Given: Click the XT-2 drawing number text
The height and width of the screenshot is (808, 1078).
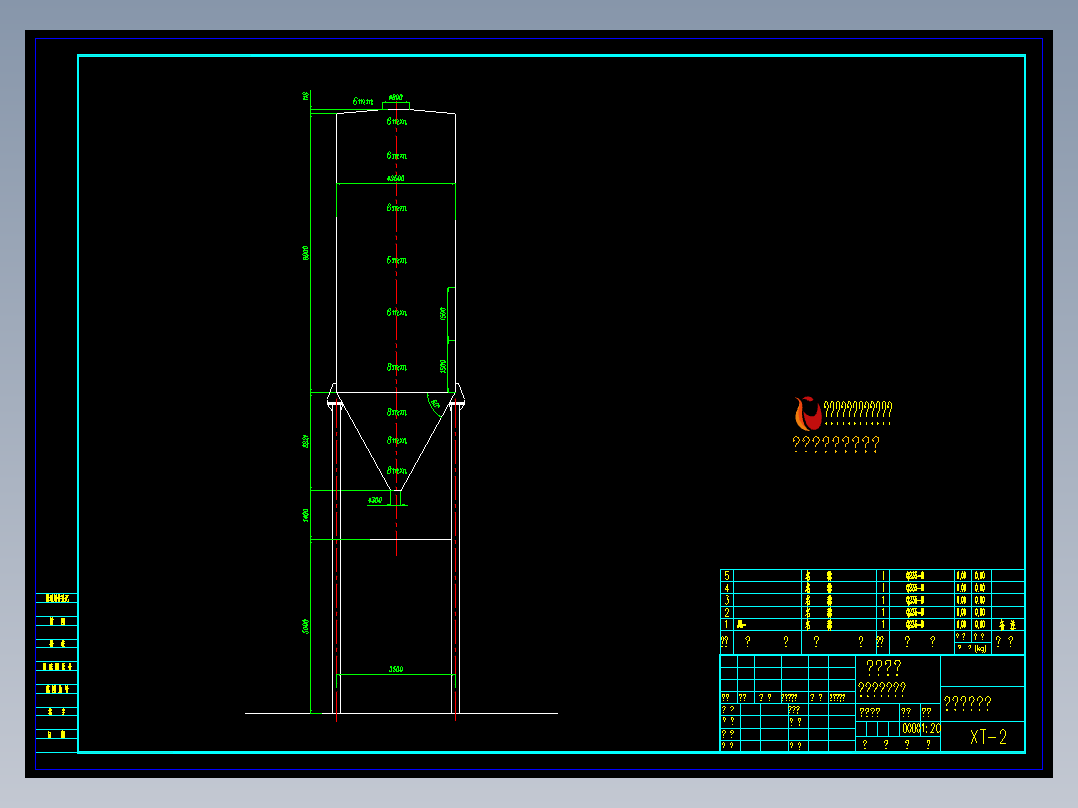Looking at the screenshot, I should [988, 737].
